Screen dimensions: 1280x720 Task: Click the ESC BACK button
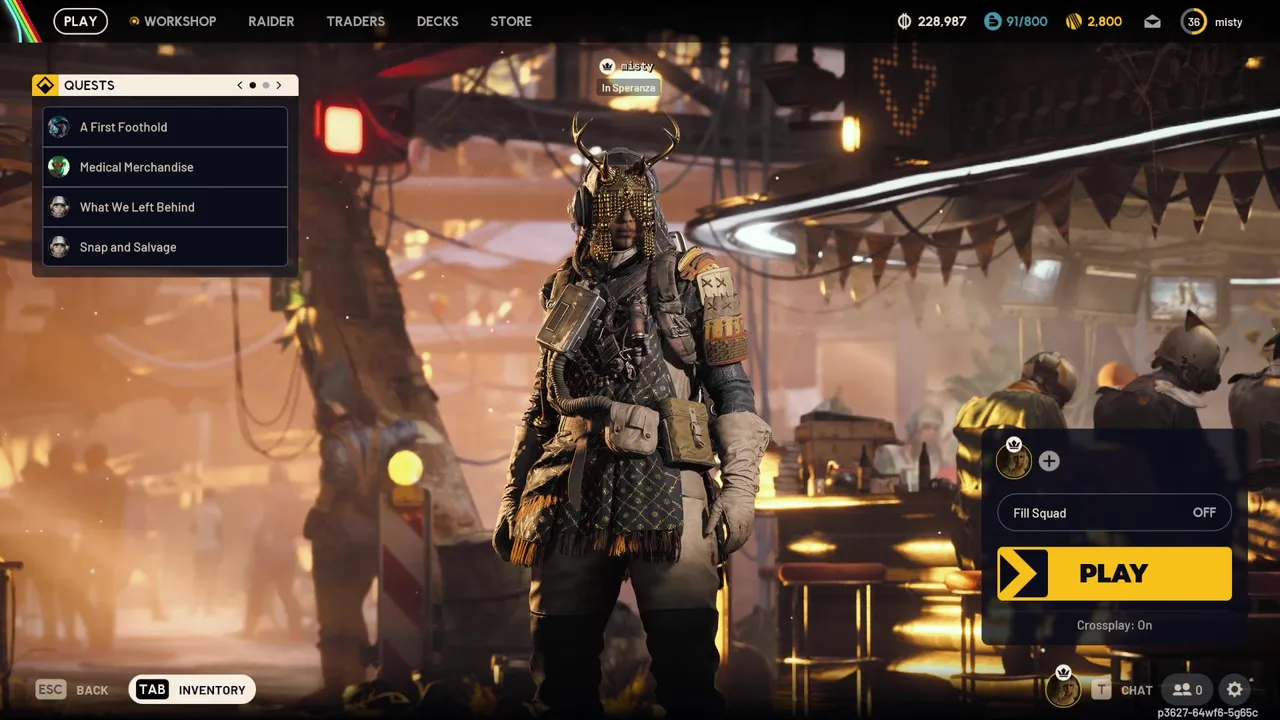click(72, 690)
